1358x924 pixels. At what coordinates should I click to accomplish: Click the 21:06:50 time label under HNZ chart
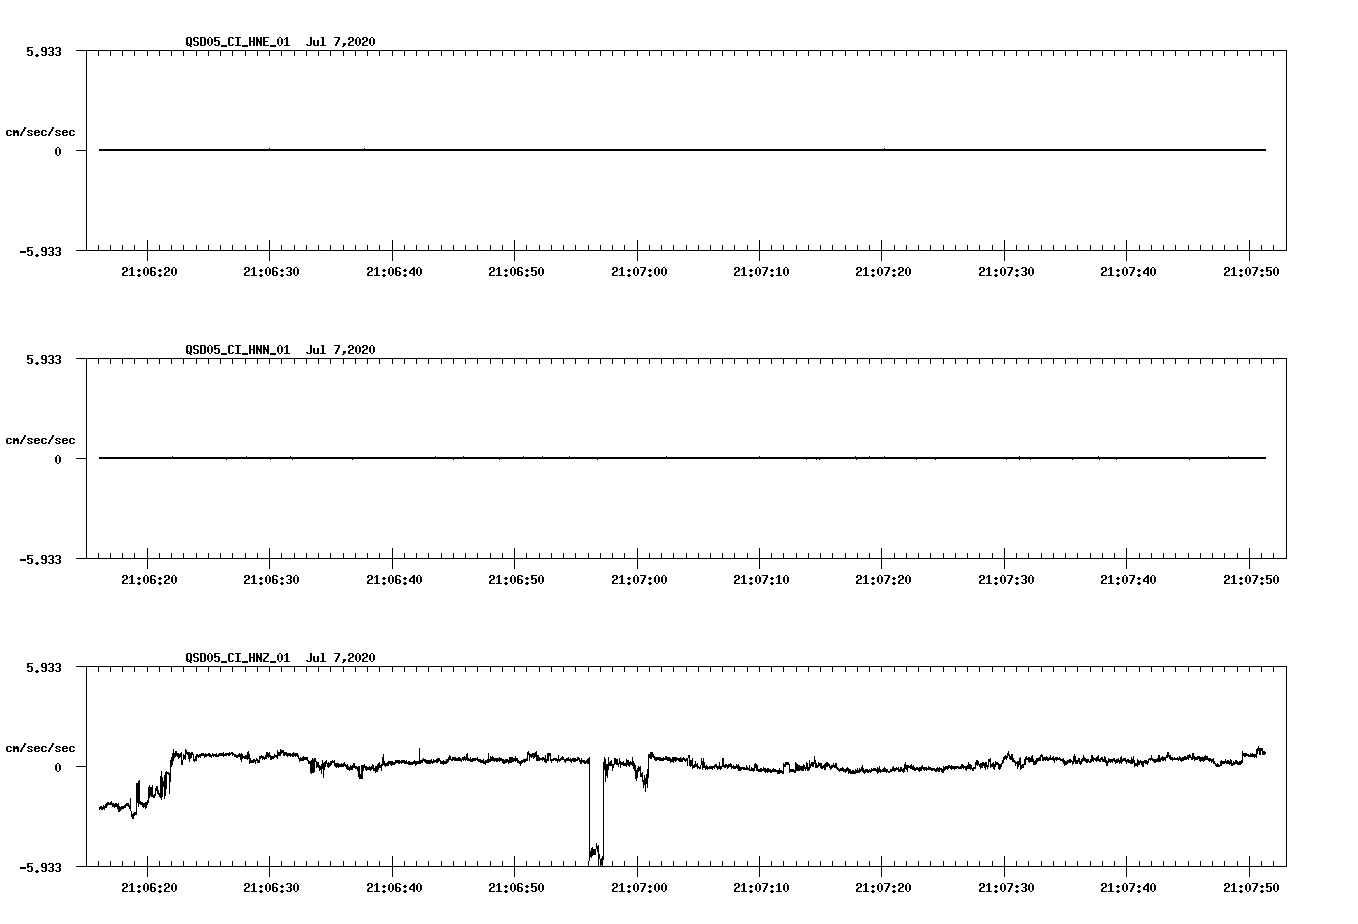click(516, 887)
